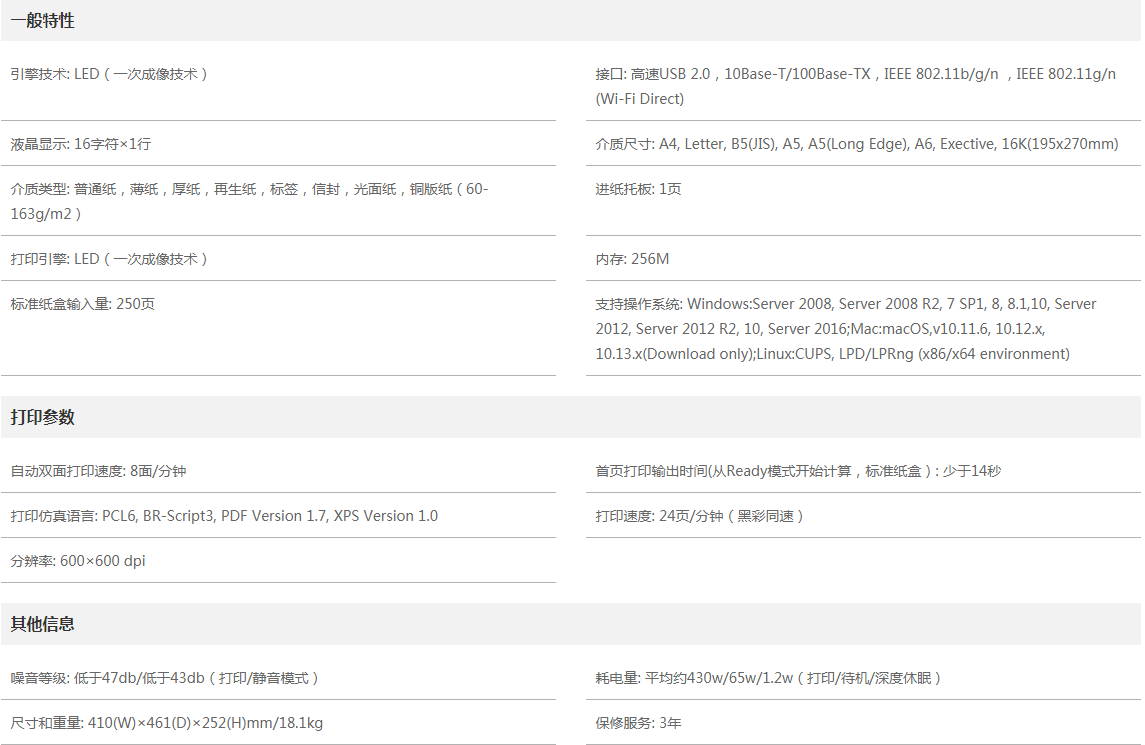Click the 液晶显示 16字符×1行 entry

pyautogui.click(x=81, y=144)
